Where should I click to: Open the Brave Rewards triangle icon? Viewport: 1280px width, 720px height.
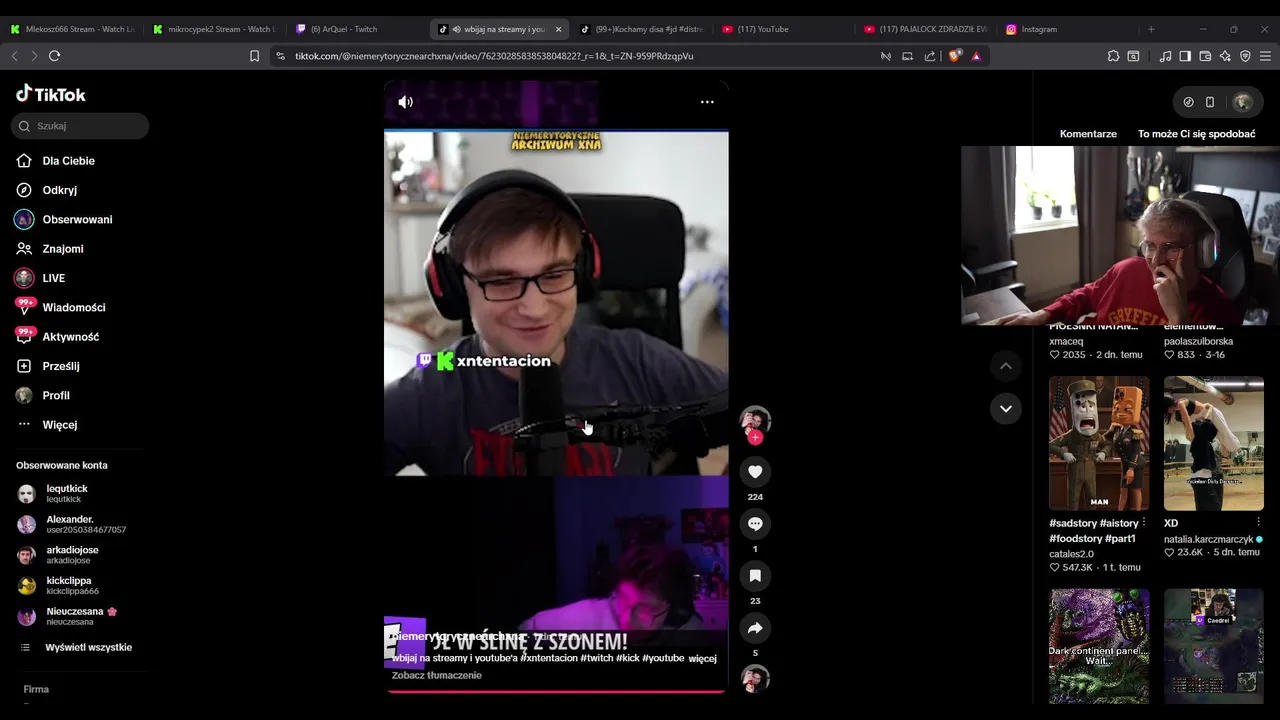976,56
